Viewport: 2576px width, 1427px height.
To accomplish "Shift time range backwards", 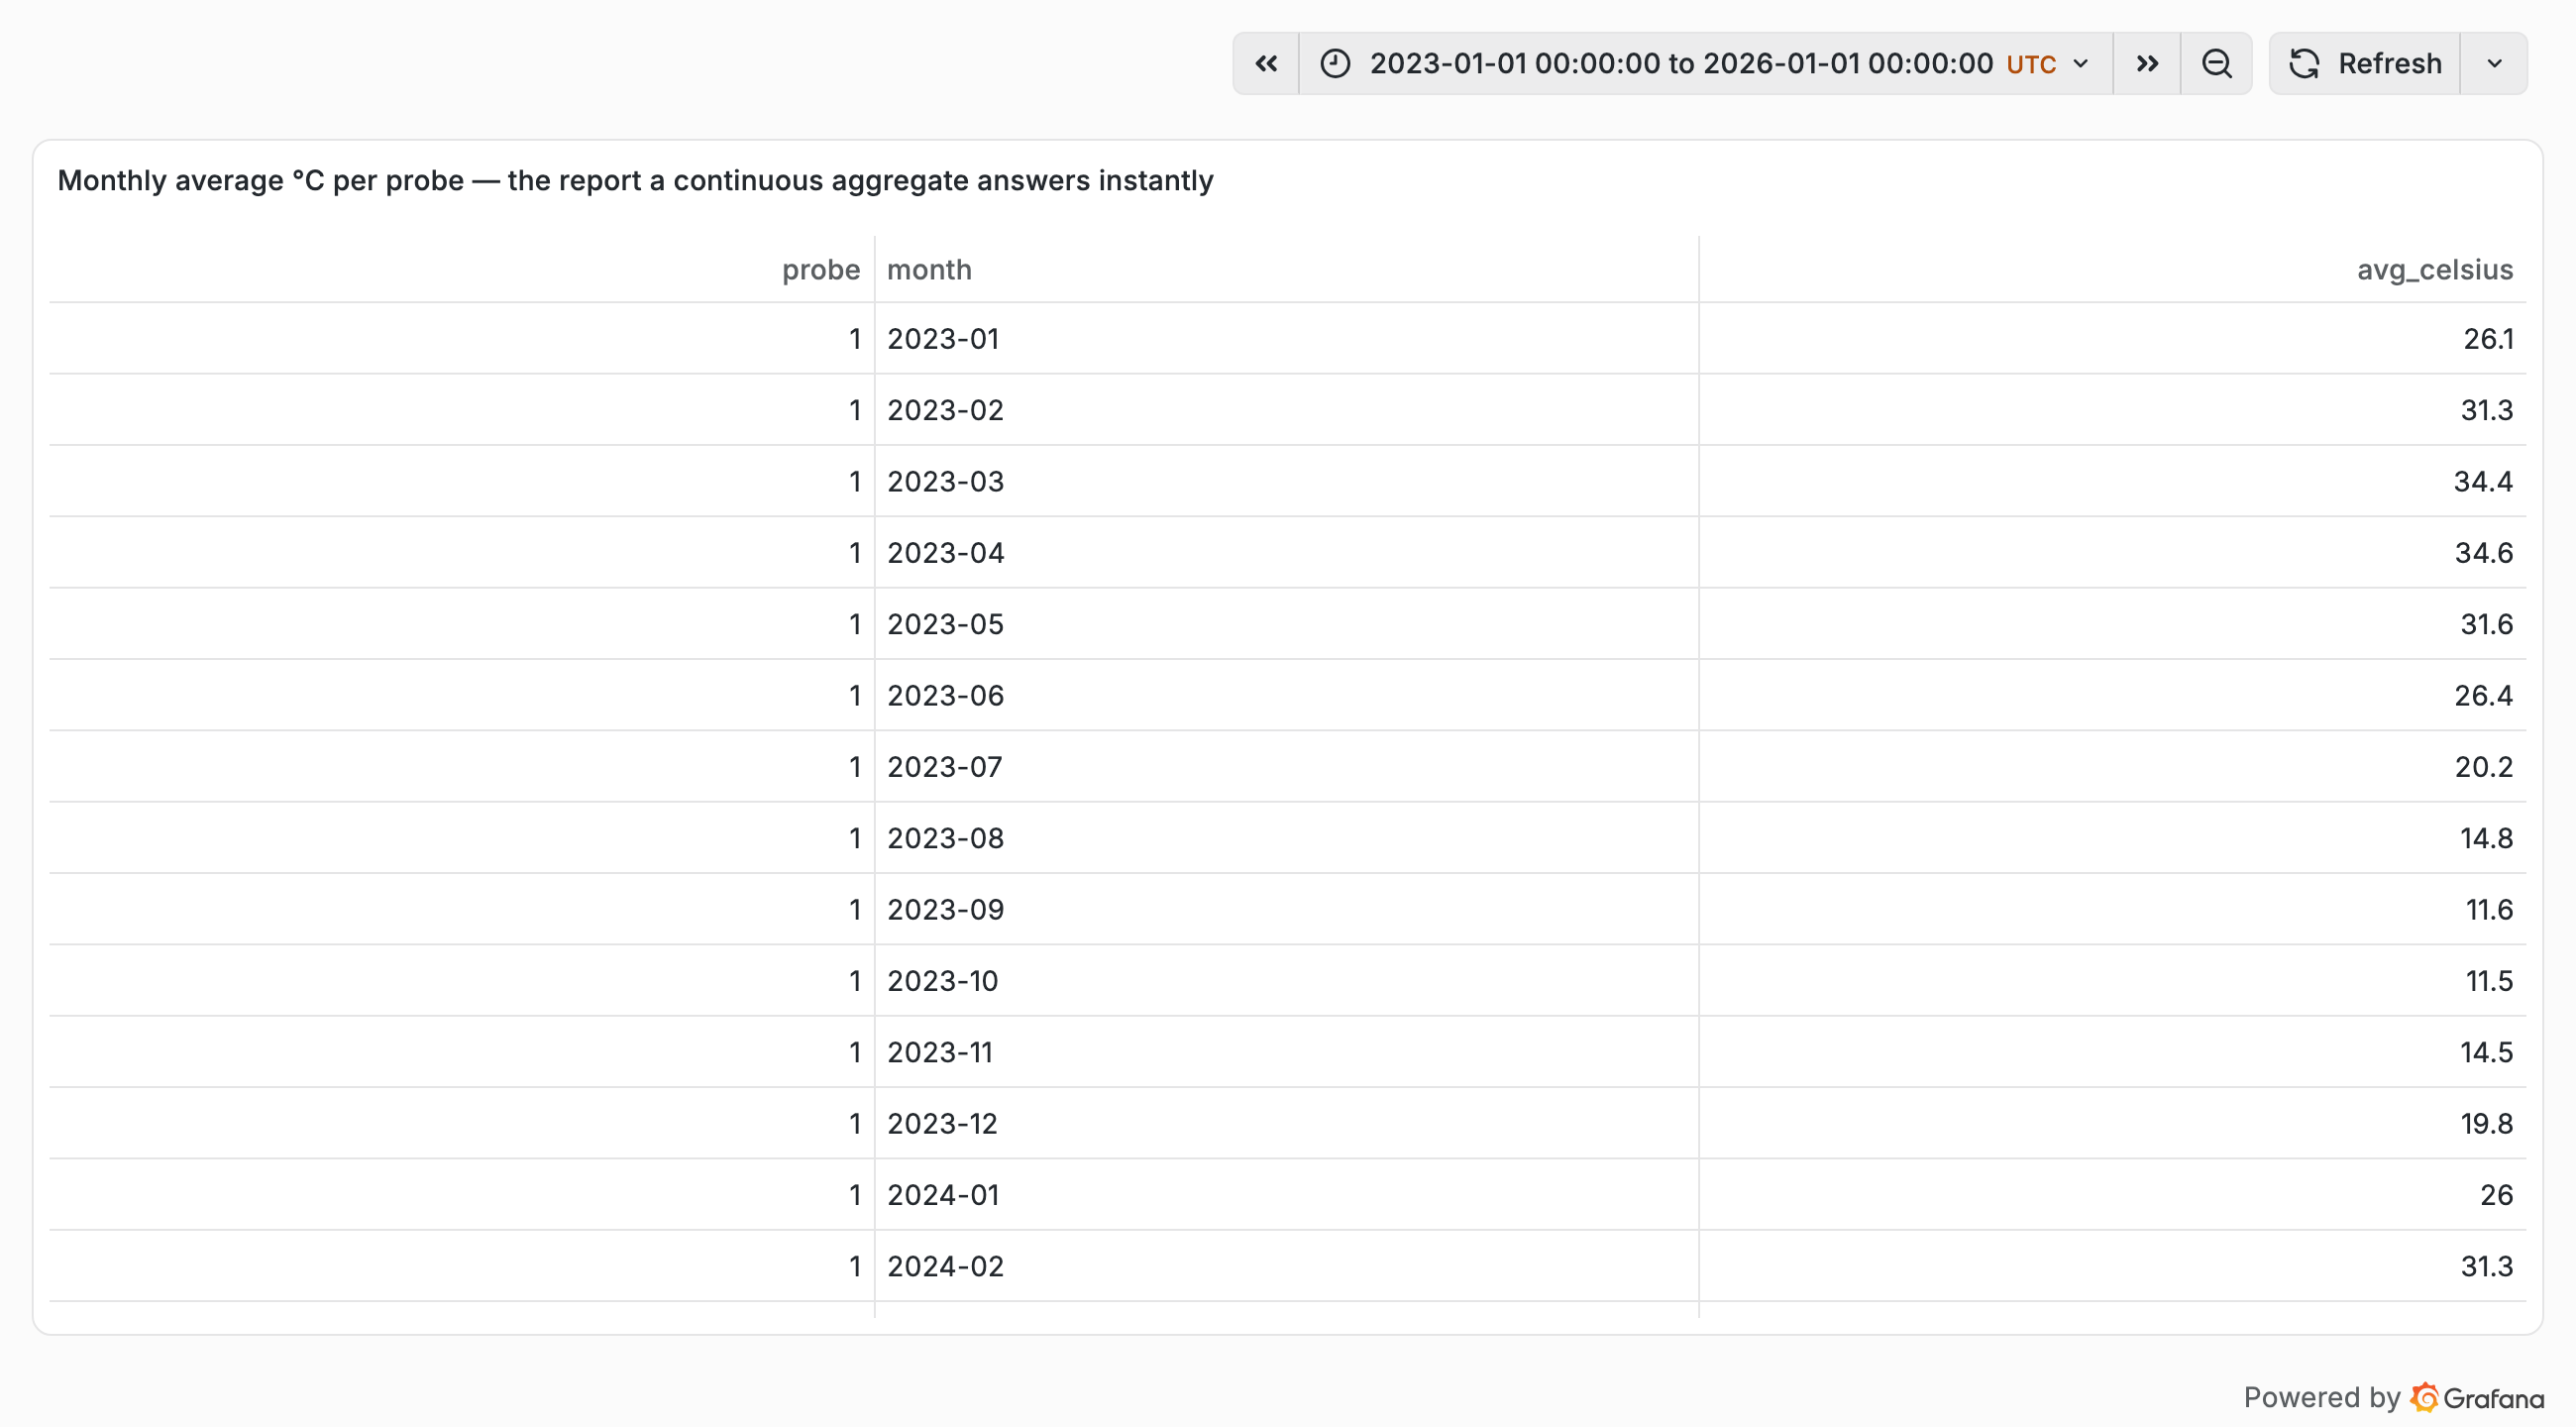I will point(1266,64).
